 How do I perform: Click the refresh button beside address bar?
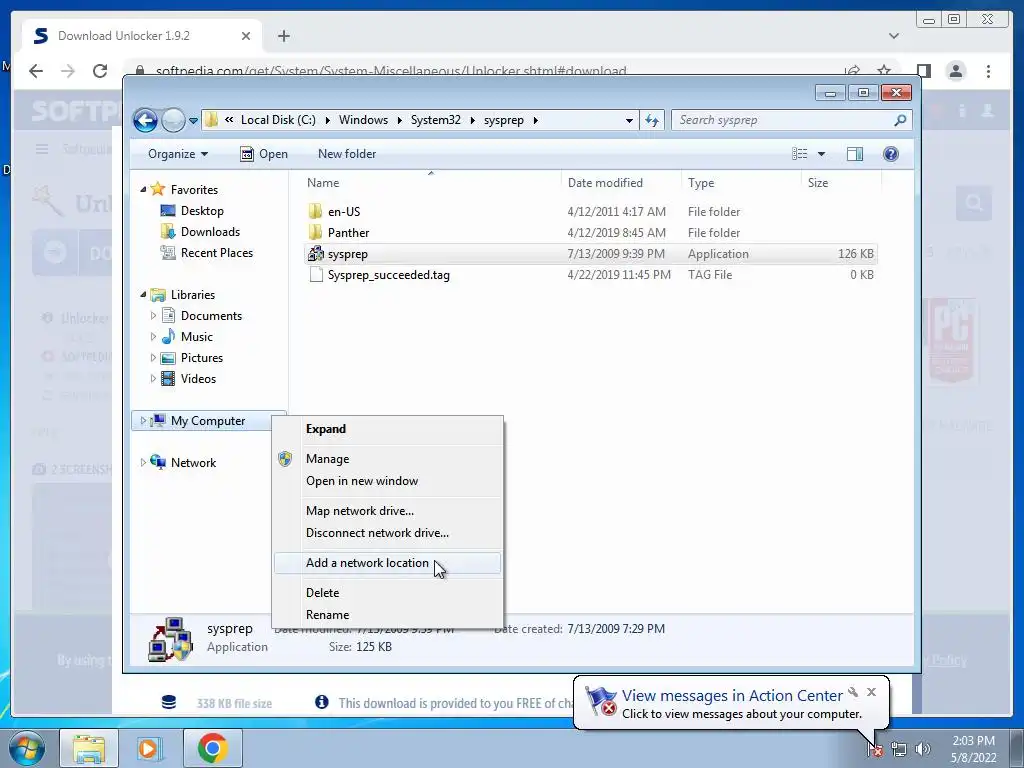tap(652, 120)
